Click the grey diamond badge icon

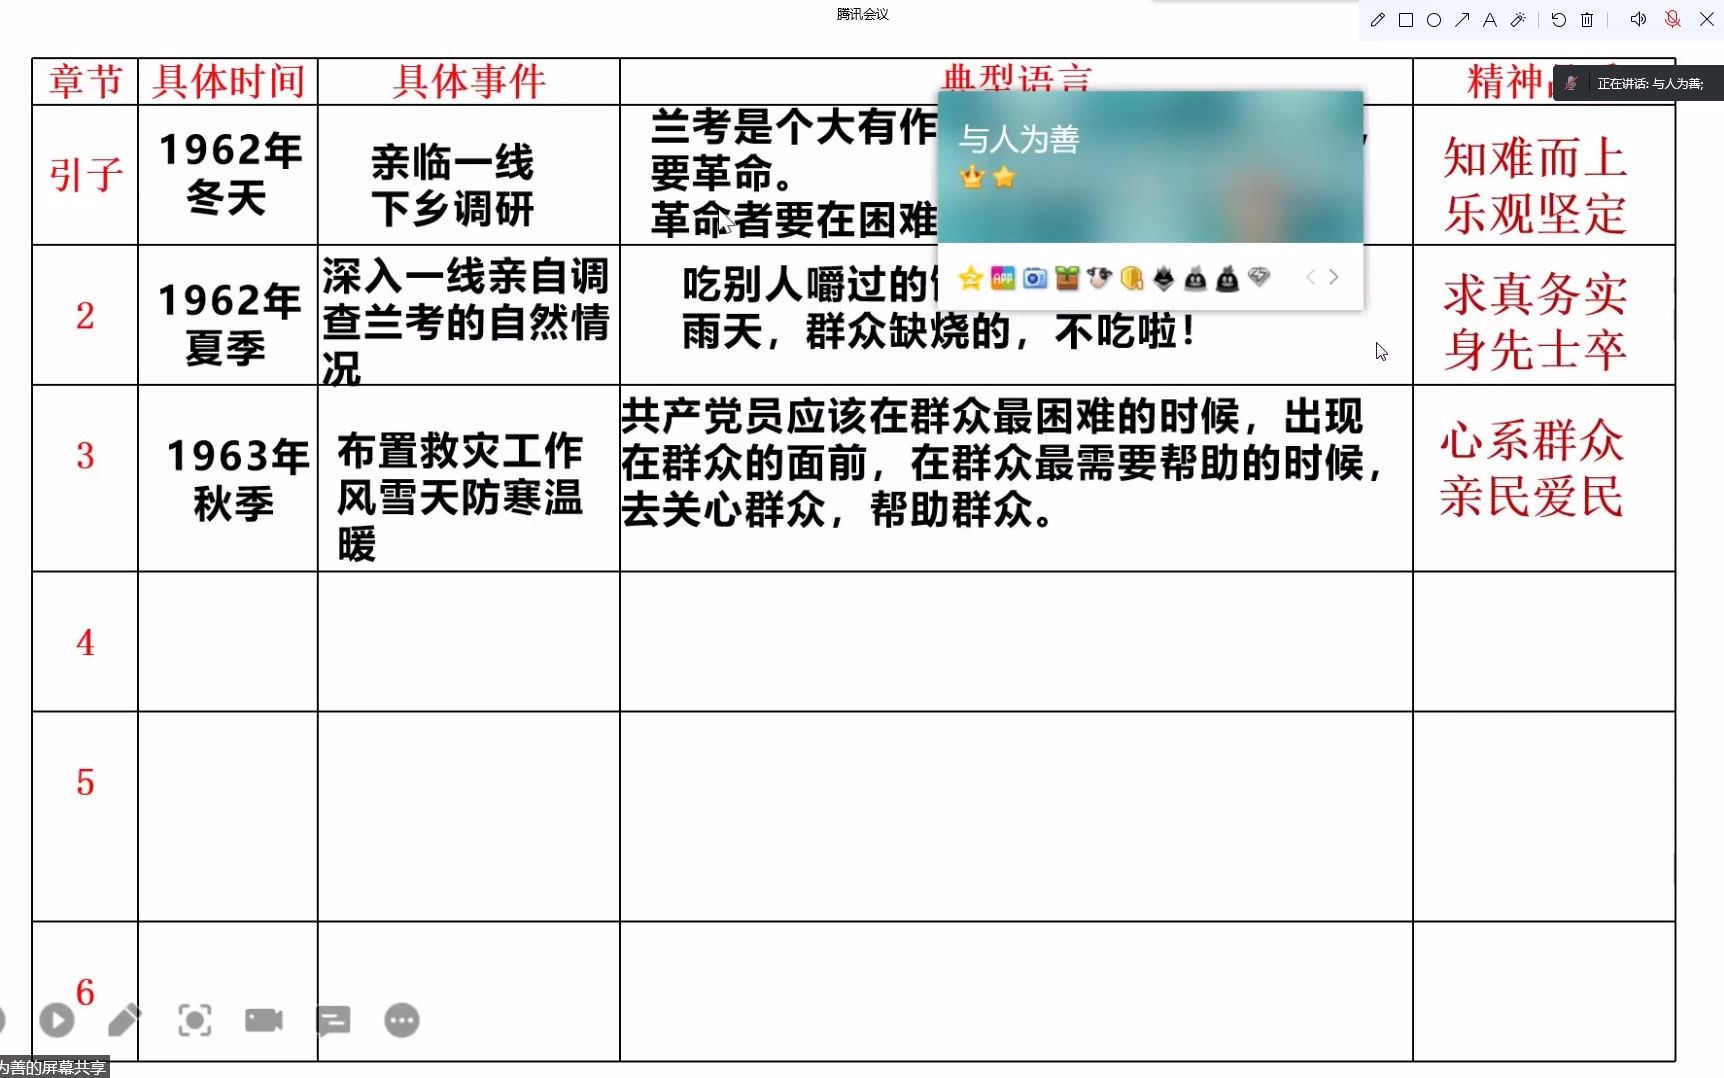[1259, 276]
